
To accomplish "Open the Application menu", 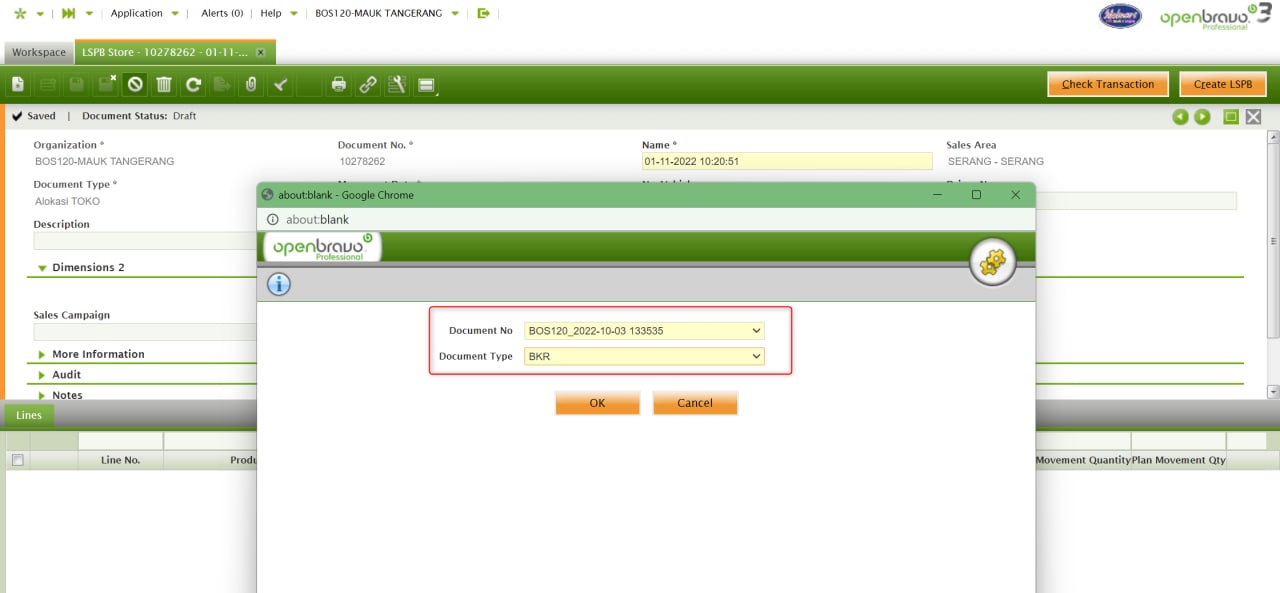I will [x=137, y=14].
